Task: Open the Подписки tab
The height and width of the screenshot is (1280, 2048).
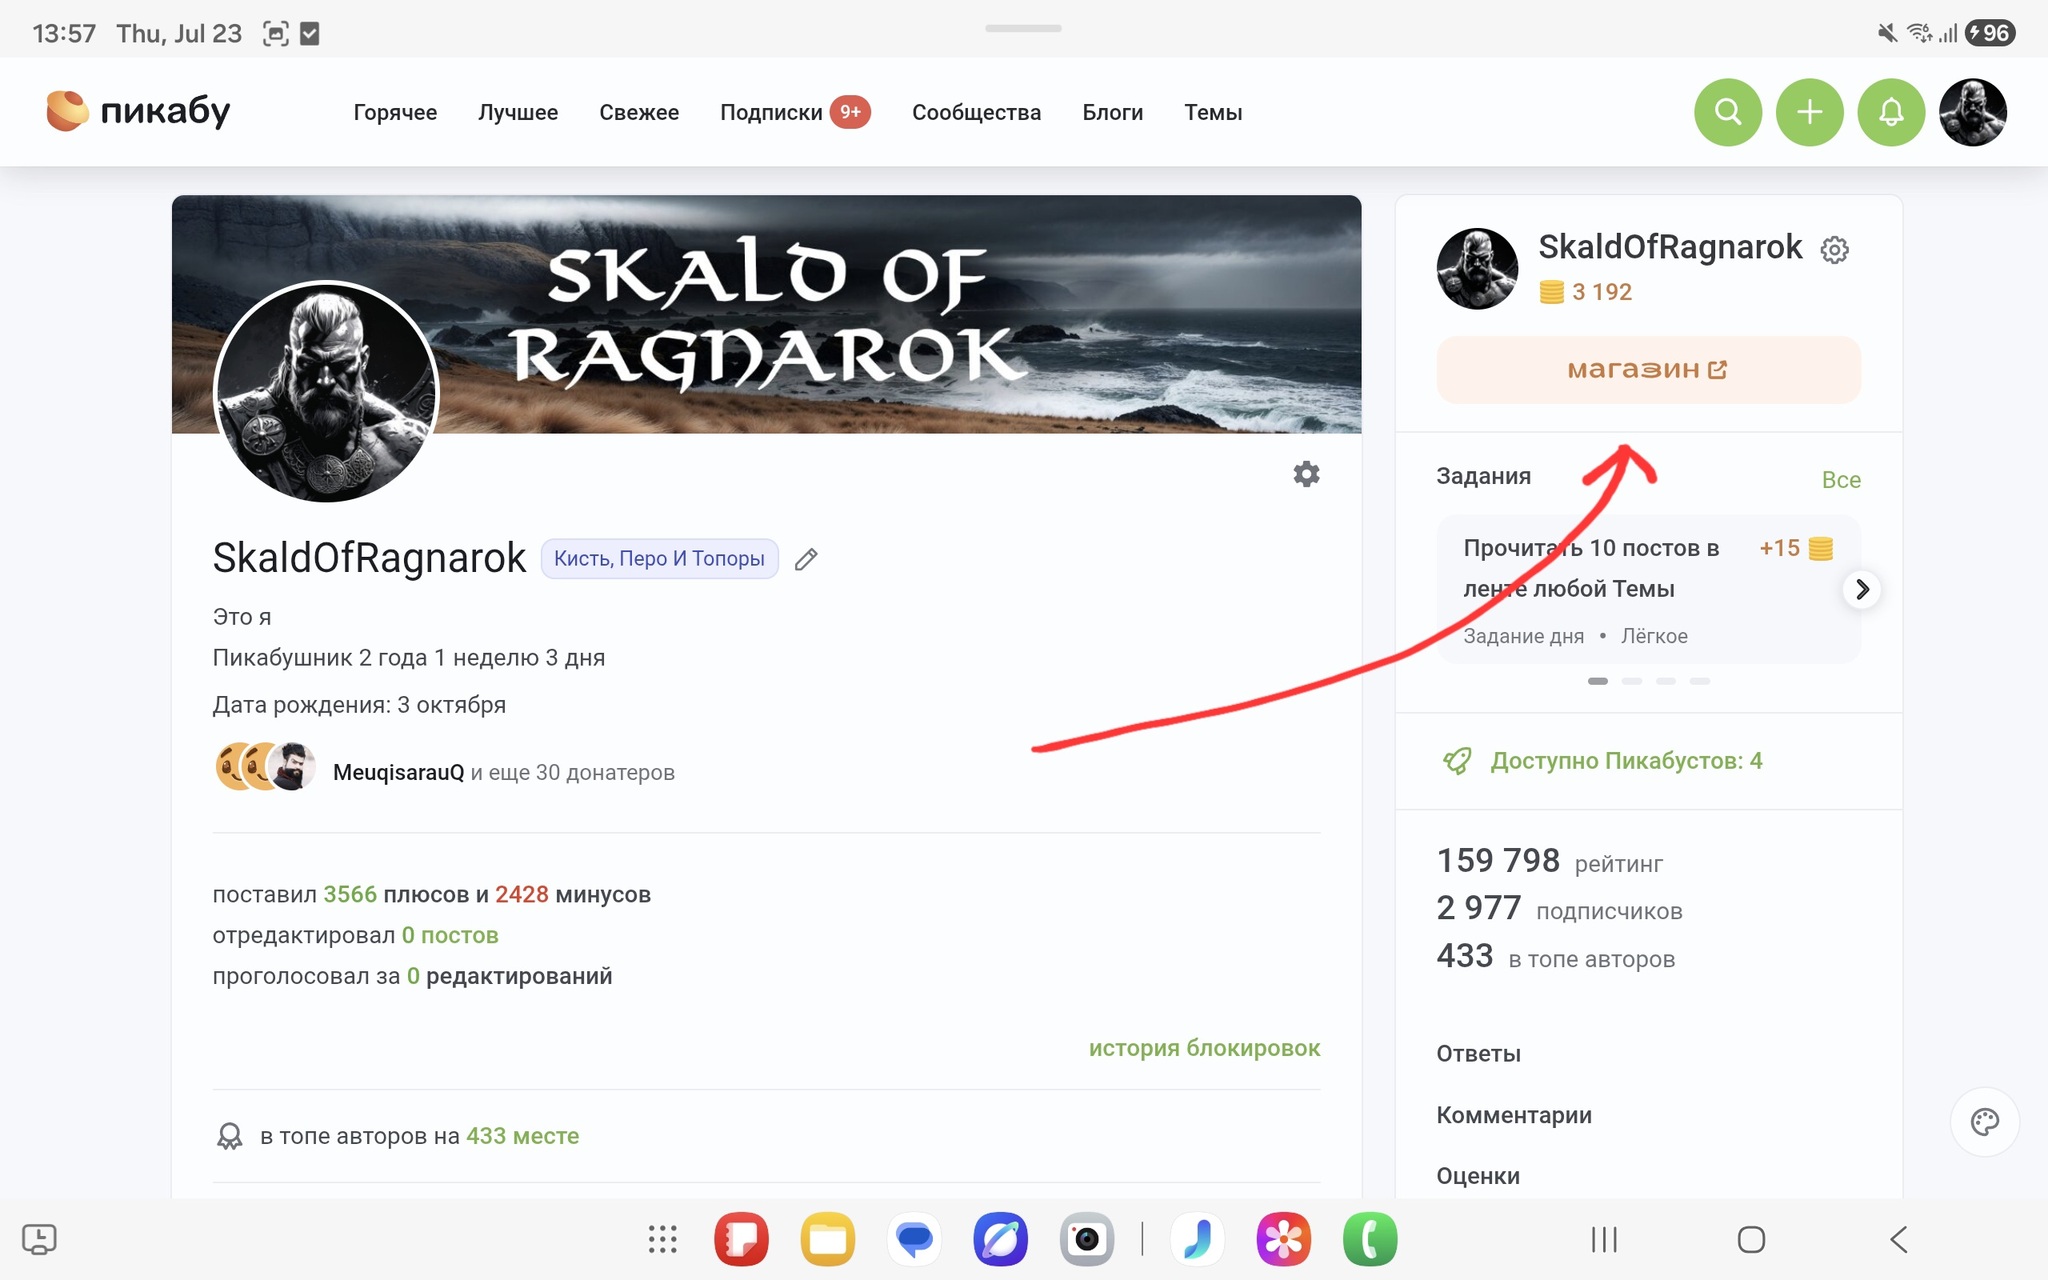Action: click(x=795, y=112)
